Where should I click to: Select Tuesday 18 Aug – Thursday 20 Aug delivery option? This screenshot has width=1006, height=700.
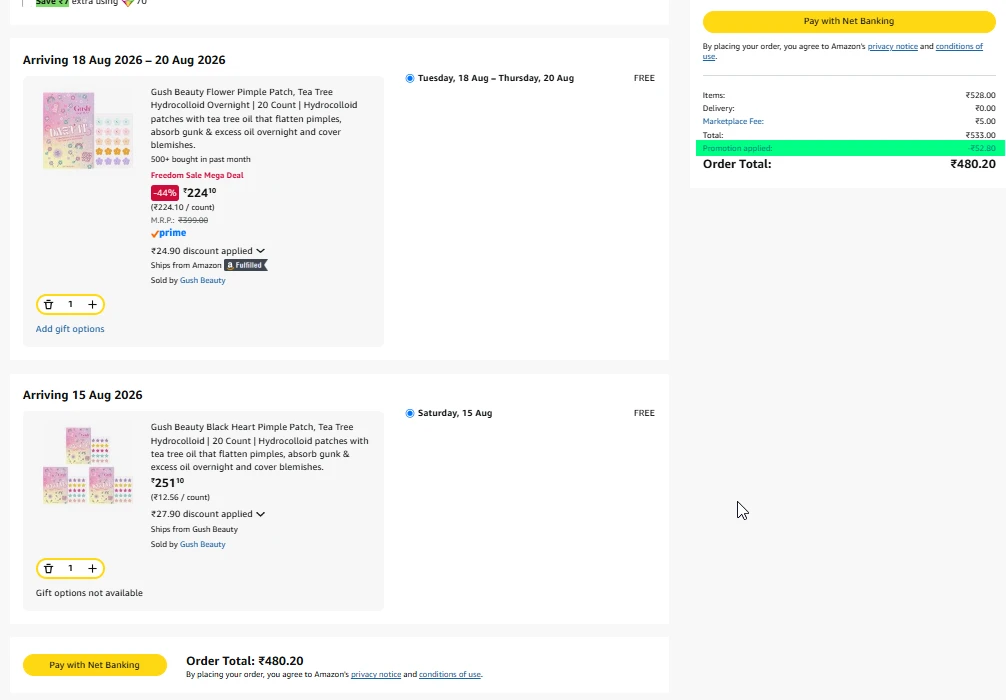click(x=410, y=78)
